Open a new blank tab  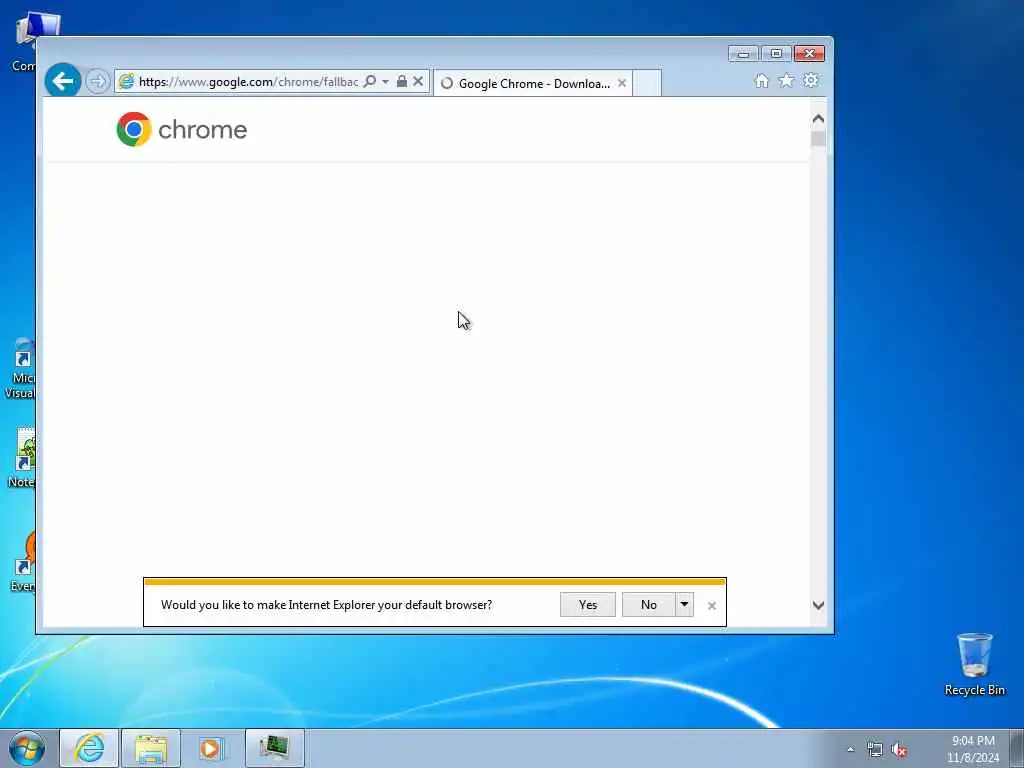tap(647, 83)
